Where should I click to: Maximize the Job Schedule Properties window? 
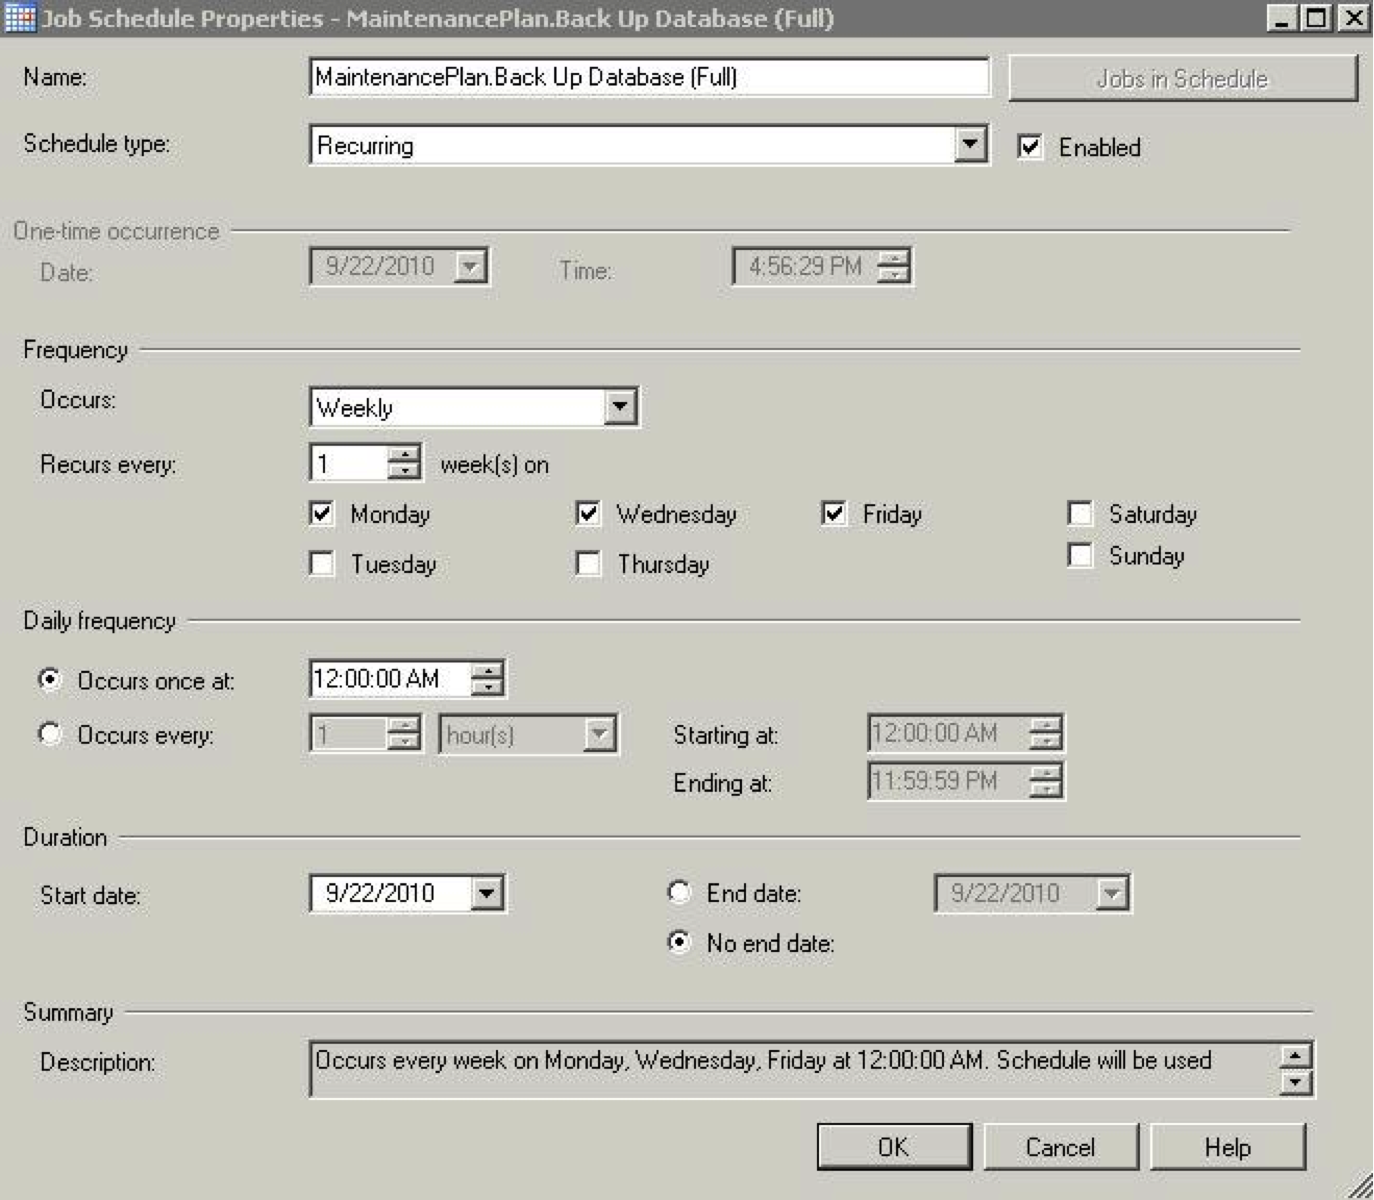coord(1317,18)
